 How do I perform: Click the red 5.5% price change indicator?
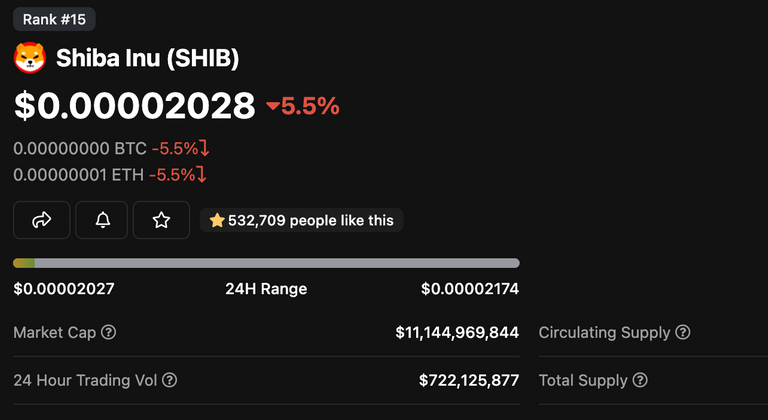tap(303, 106)
